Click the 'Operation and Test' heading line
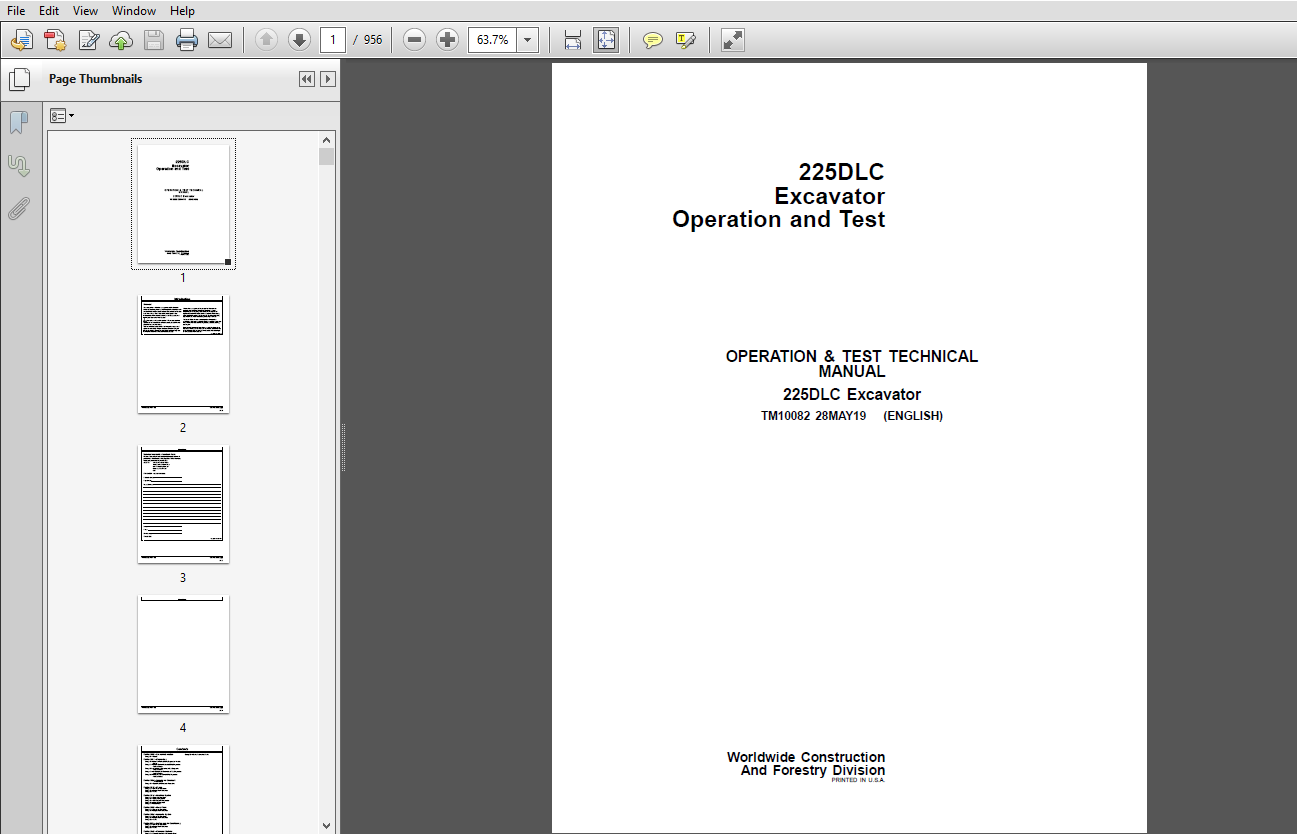1297x834 pixels. (779, 219)
